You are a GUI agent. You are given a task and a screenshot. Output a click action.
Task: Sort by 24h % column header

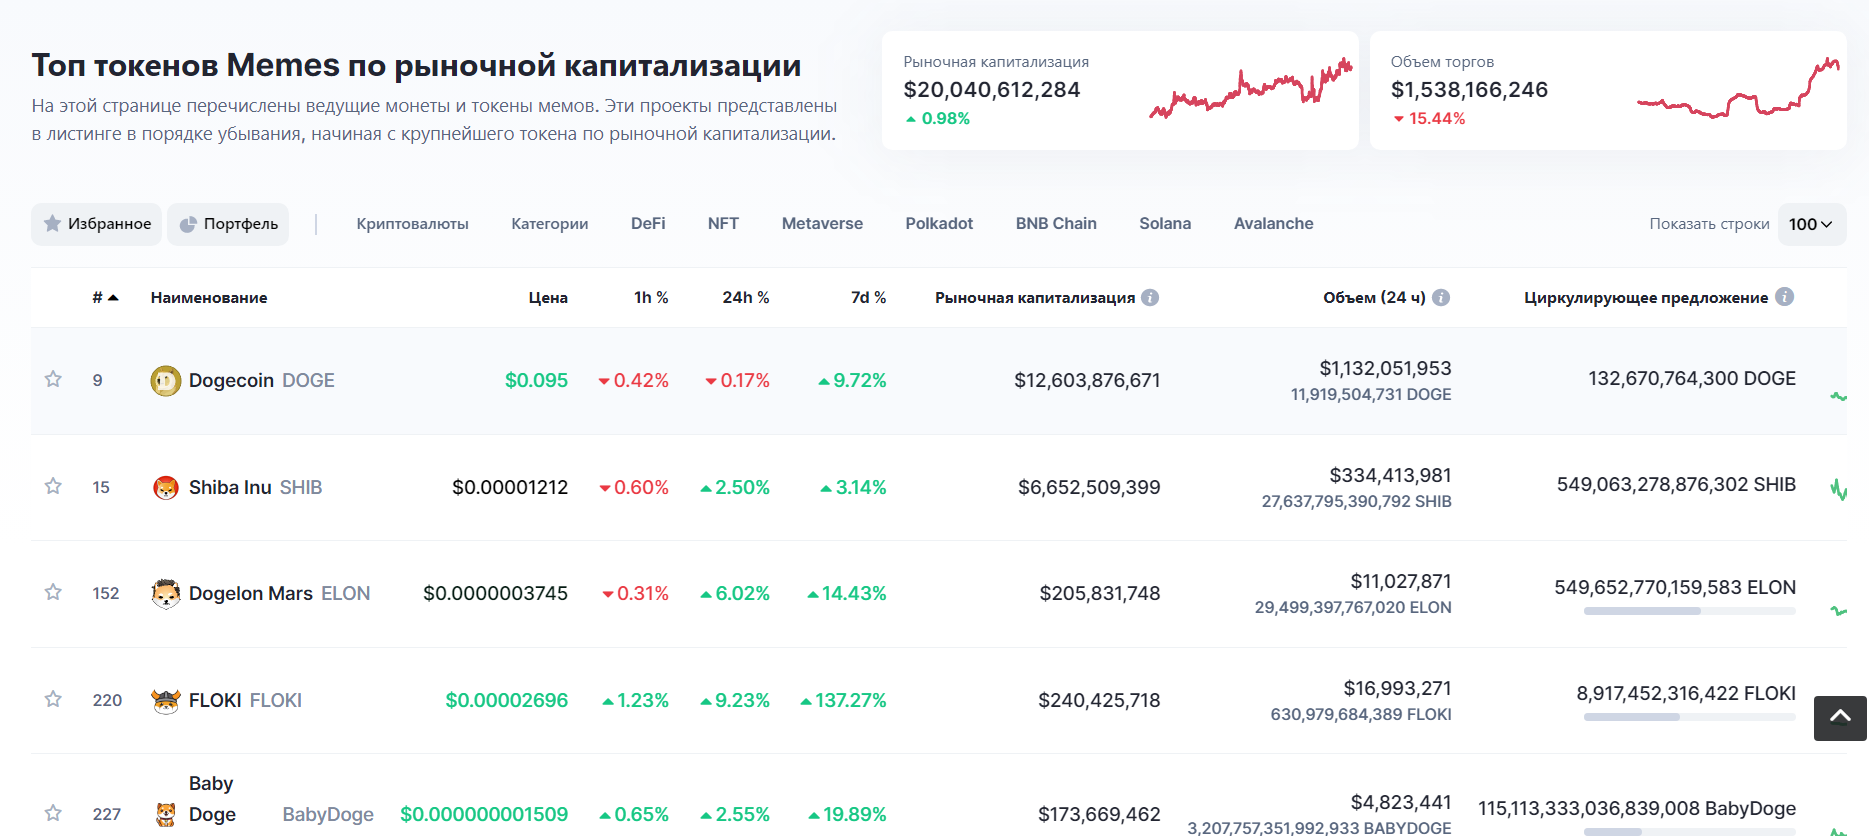(746, 297)
